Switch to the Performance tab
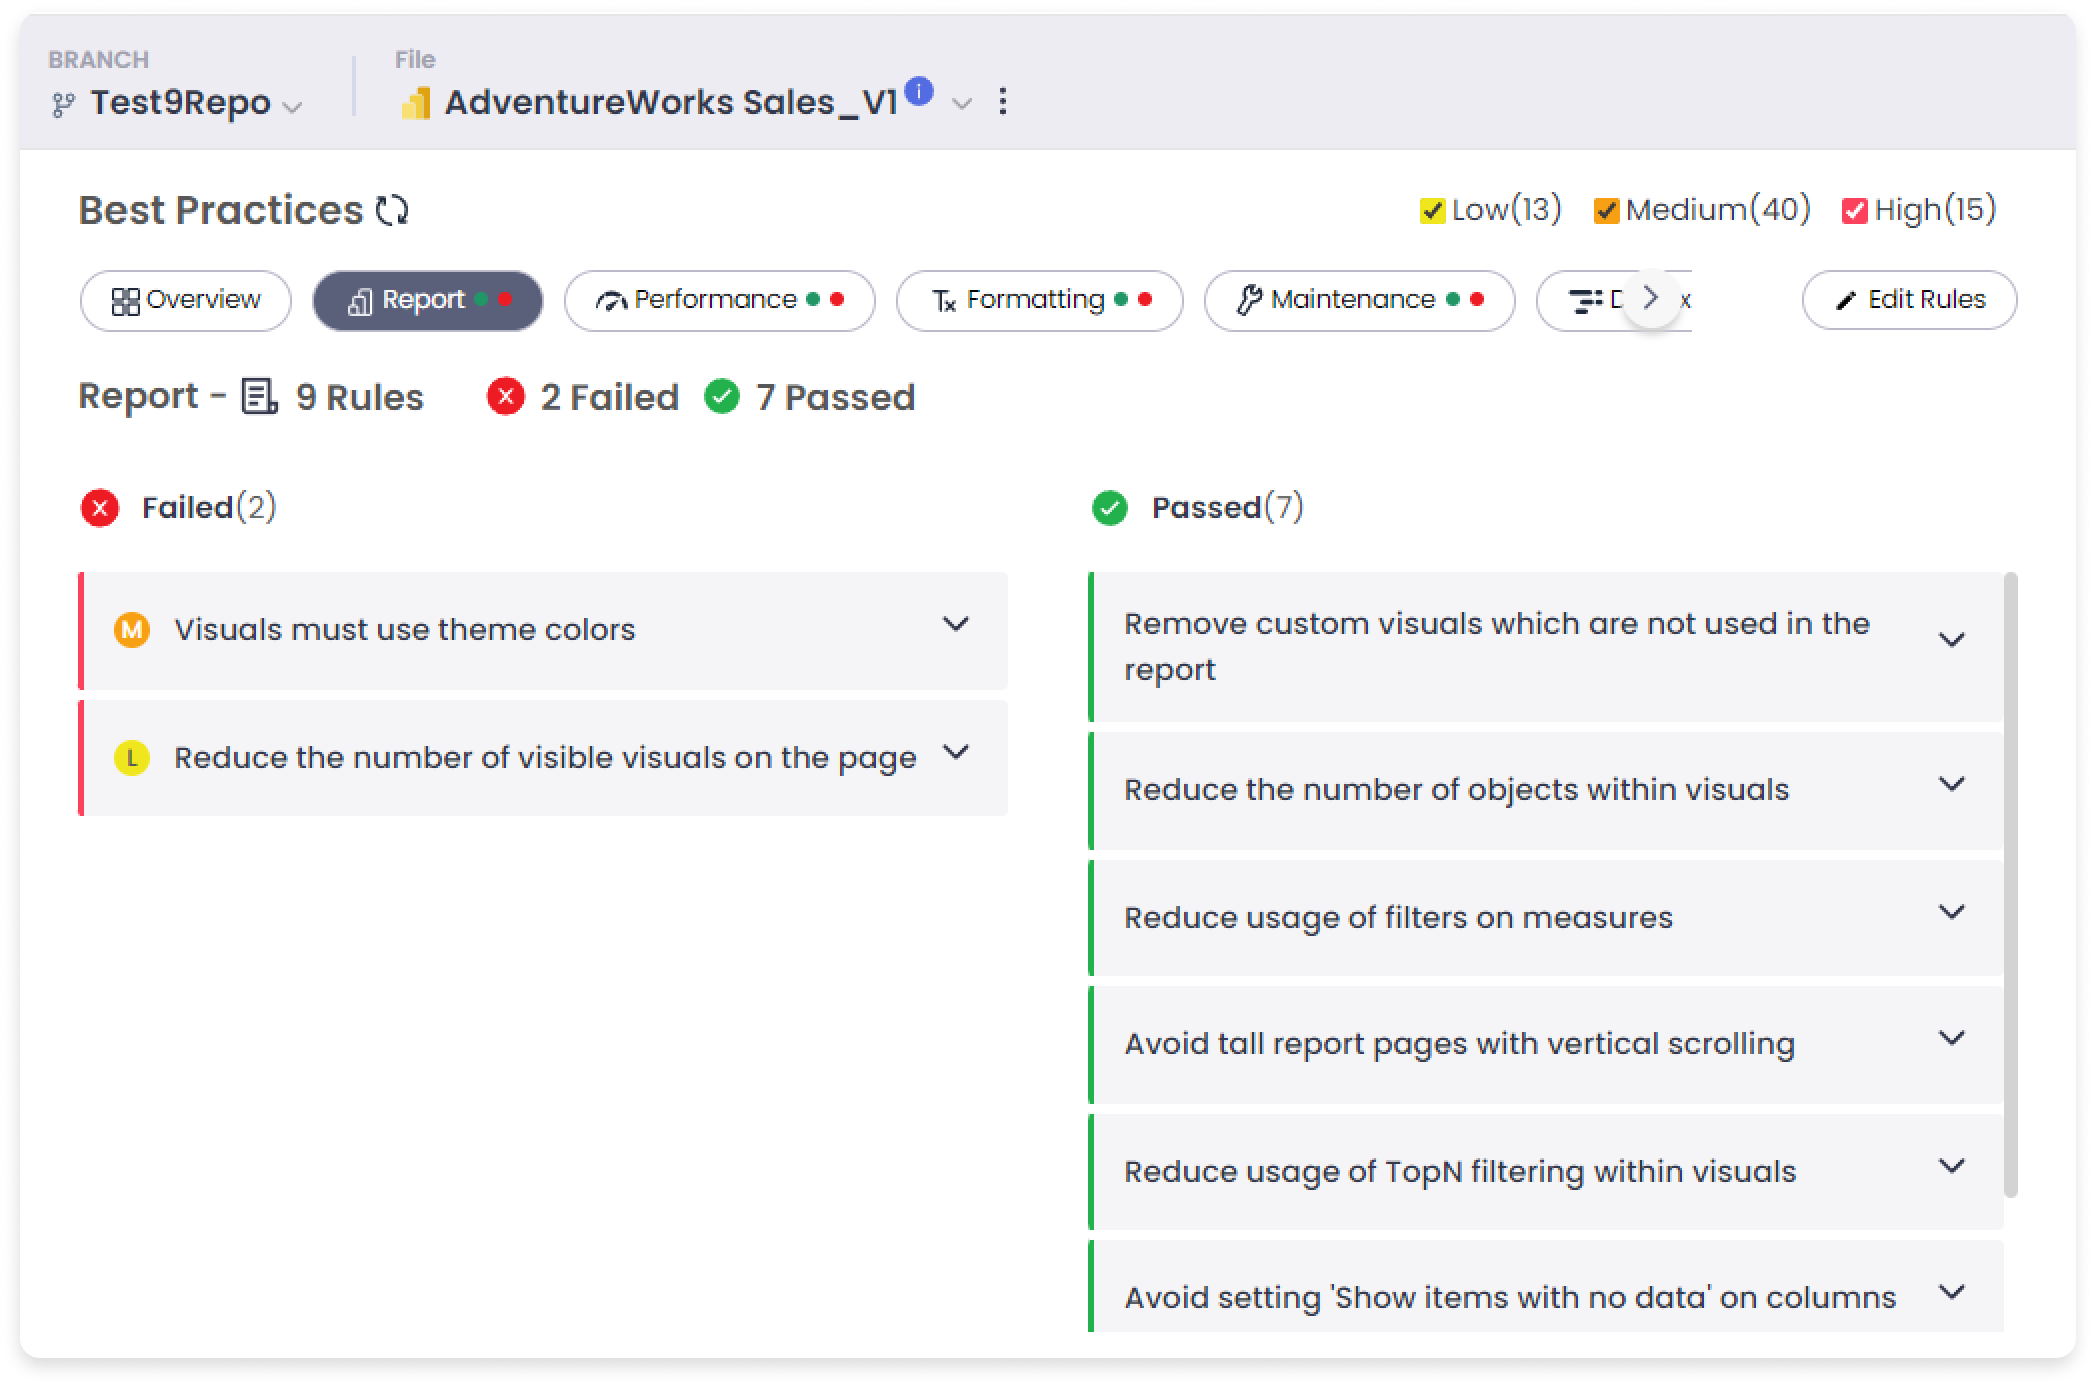Image resolution: width=2094 pixels, height=1386 pixels. pyautogui.click(x=719, y=300)
